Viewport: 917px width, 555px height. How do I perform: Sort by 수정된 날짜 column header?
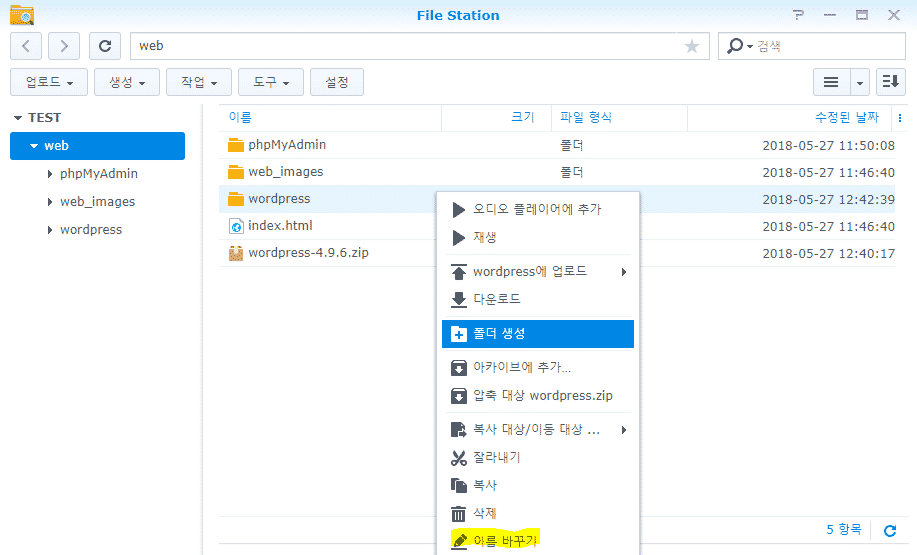pos(790,118)
